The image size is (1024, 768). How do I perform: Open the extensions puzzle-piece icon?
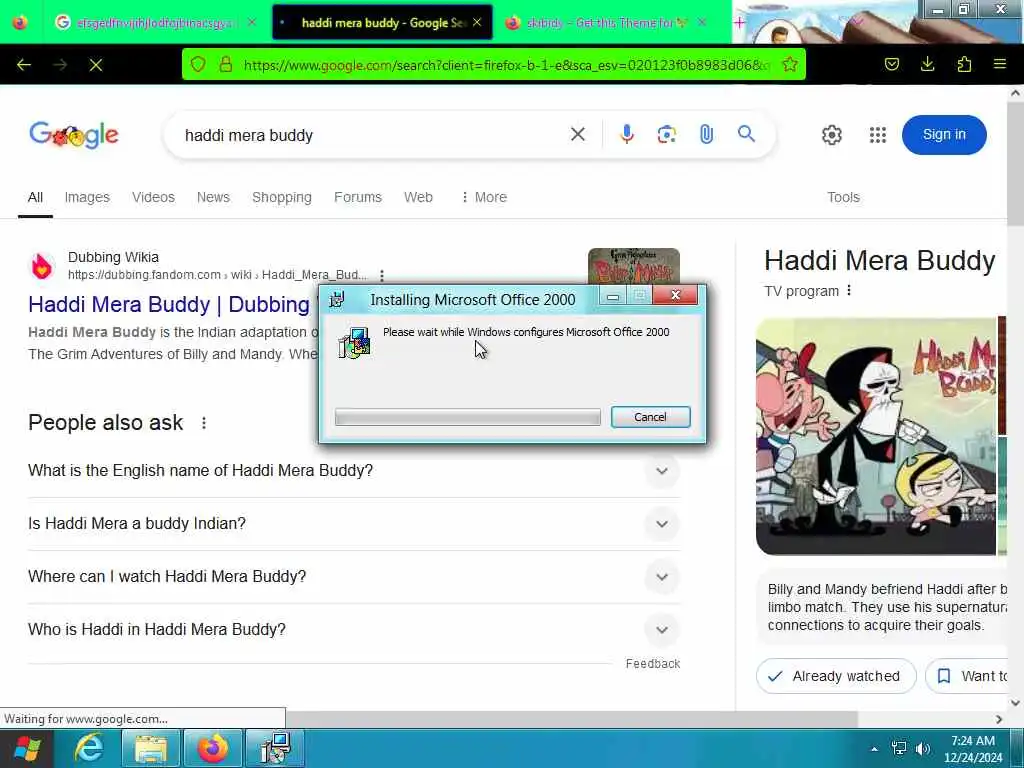[964, 64]
